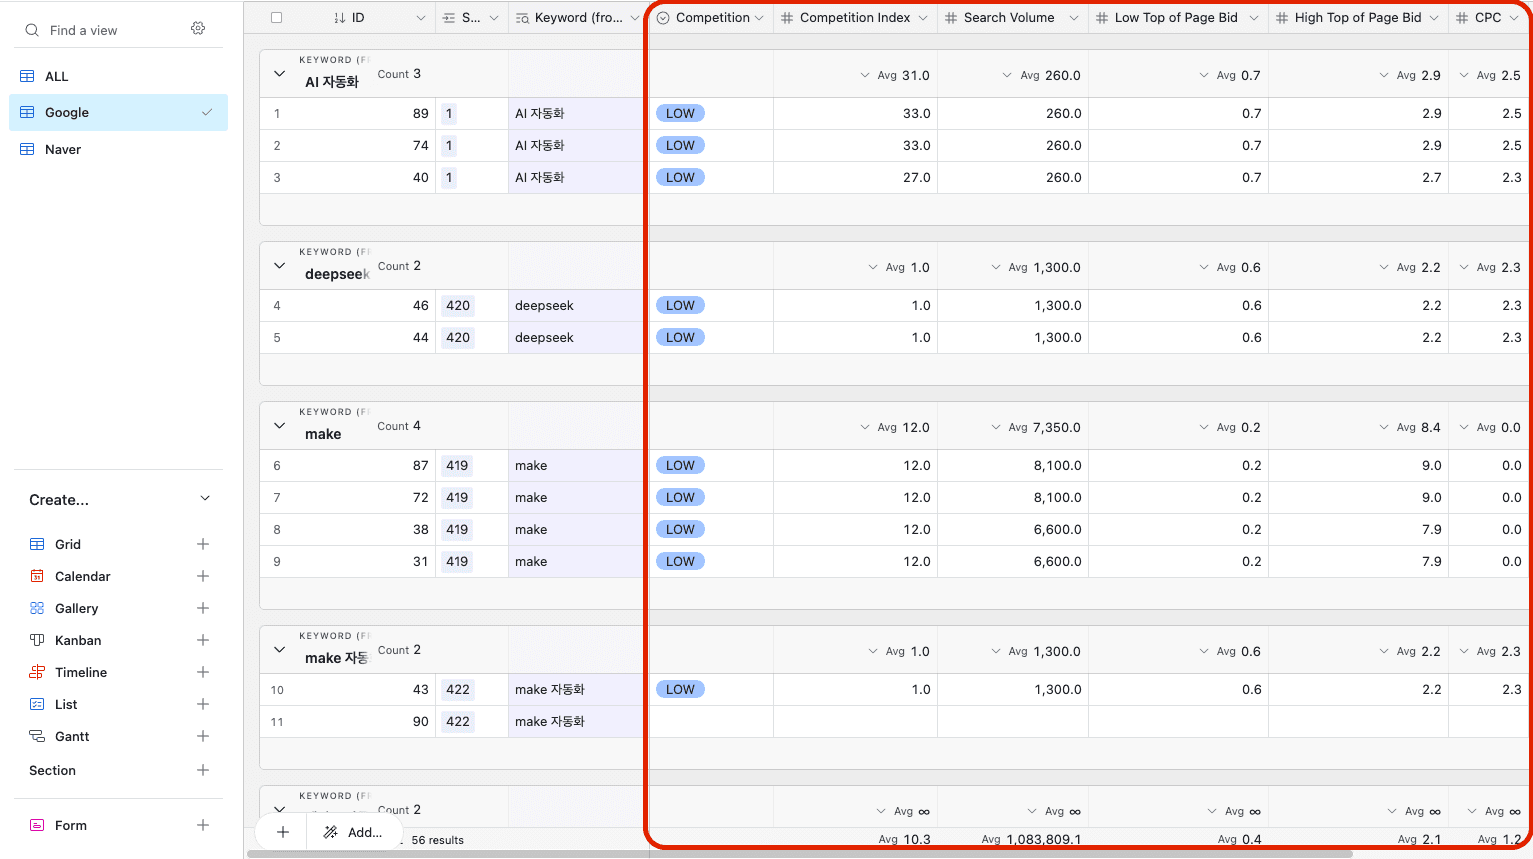Viewport: 1533px width, 859px height.
Task: Click the Search Volume number field icon
Action: tap(951, 18)
